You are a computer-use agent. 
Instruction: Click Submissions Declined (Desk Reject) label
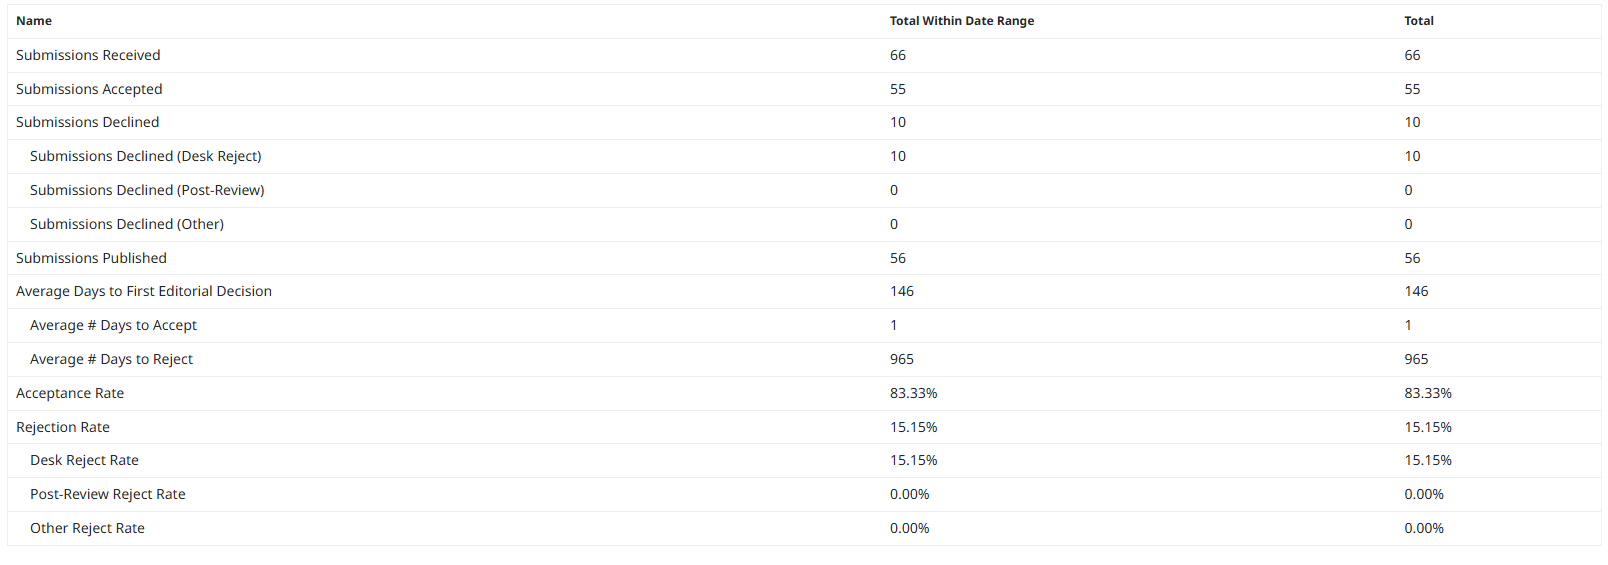coord(146,156)
